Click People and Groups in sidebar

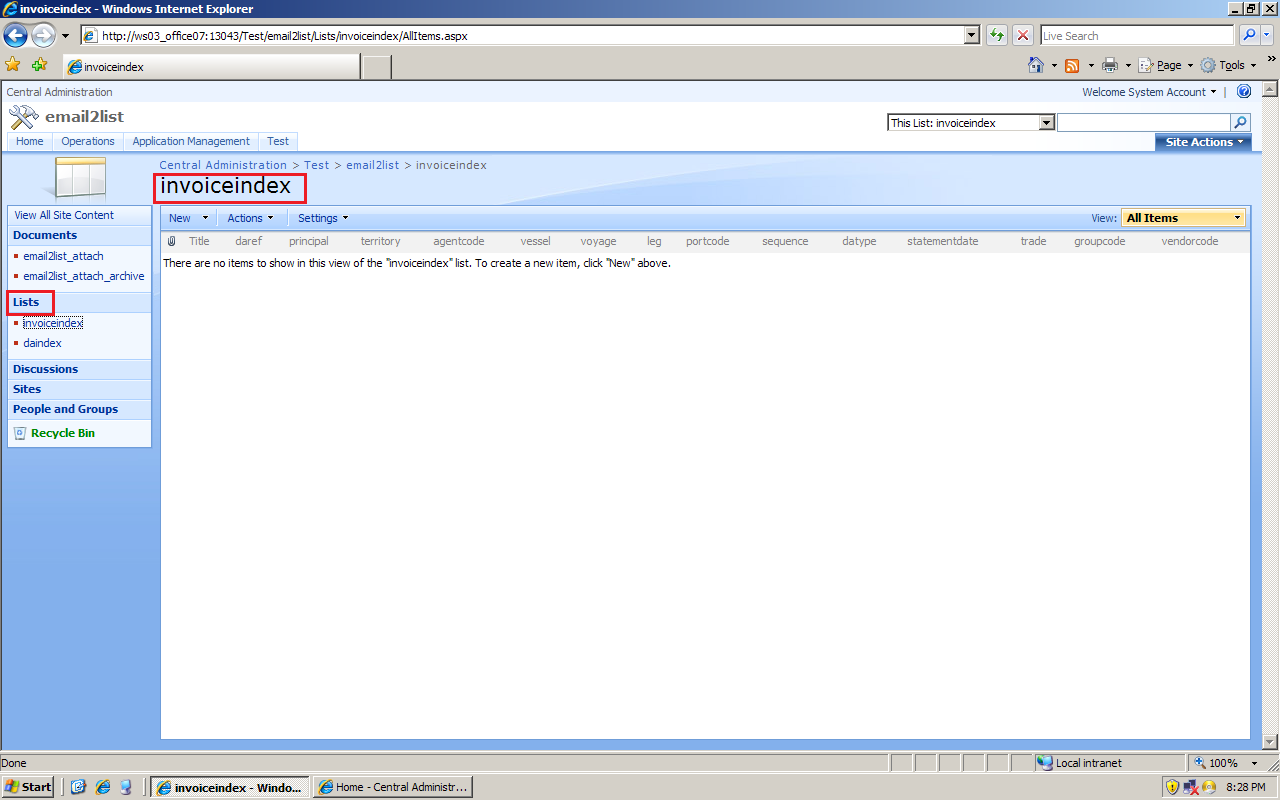(65, 409)
